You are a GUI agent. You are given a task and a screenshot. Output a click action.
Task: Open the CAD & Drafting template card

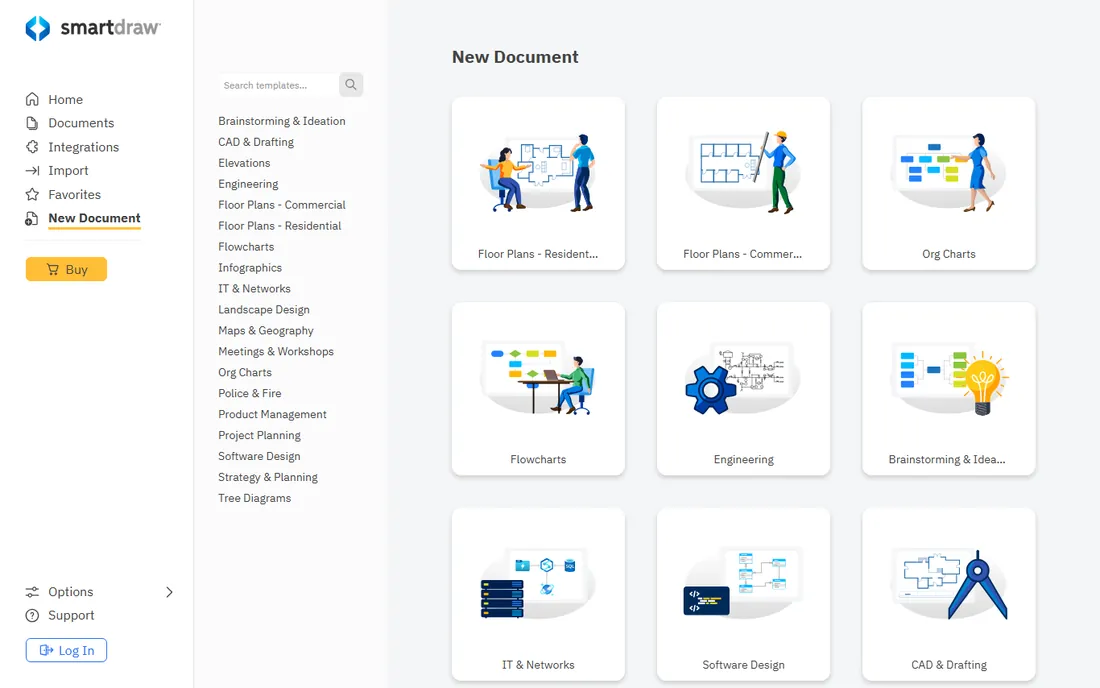948,595
